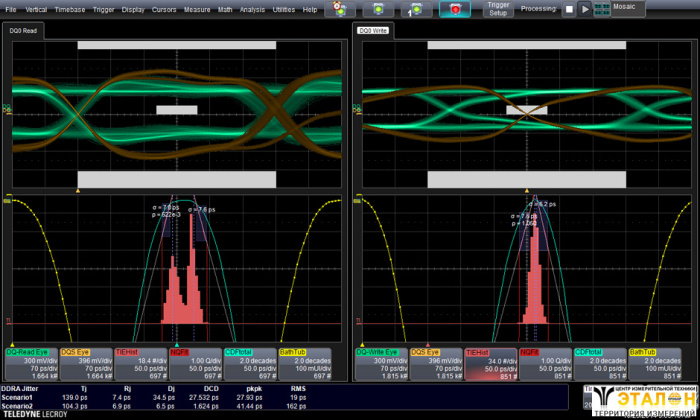Switch to the DQ0 Write tab
Viewport: 700px width, 420px height.
(x=374, y=31)
